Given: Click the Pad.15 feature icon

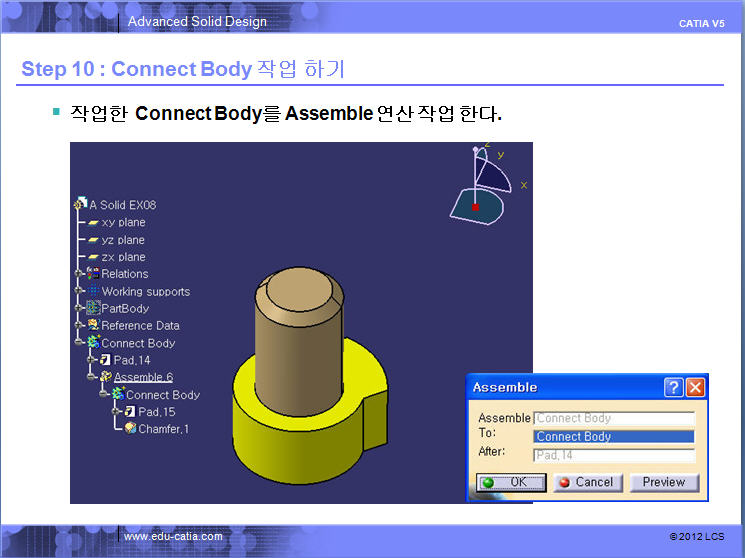Looking at the screenshot, I should pyautogui.click(x=130, y=412).
